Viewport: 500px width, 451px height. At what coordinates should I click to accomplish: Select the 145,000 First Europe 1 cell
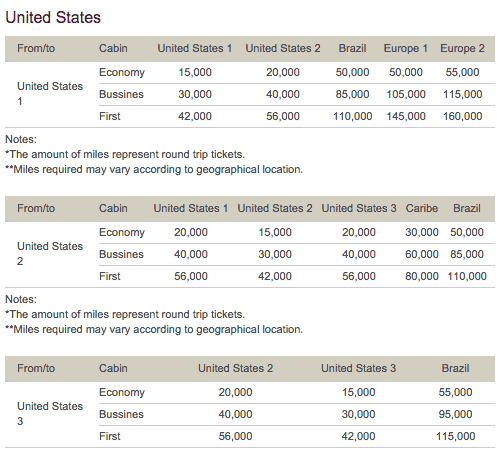[406, 116]
